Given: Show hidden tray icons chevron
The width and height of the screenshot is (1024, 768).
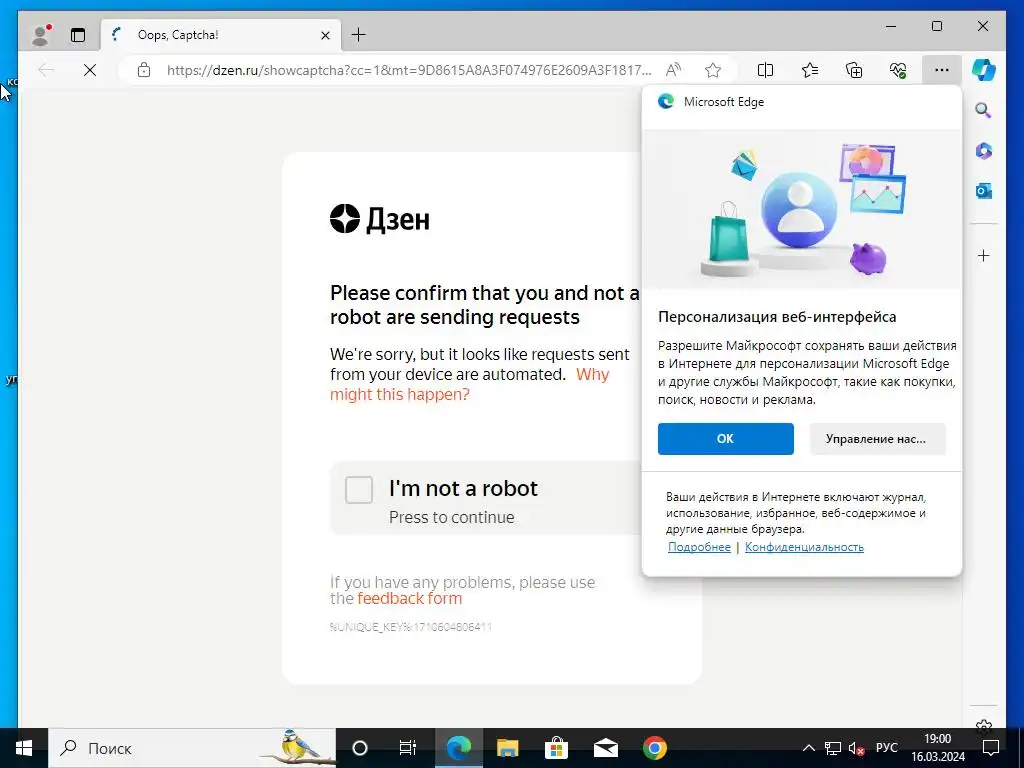Looking at the screenshot, I should pyautogui.click(x=808, y=748).
